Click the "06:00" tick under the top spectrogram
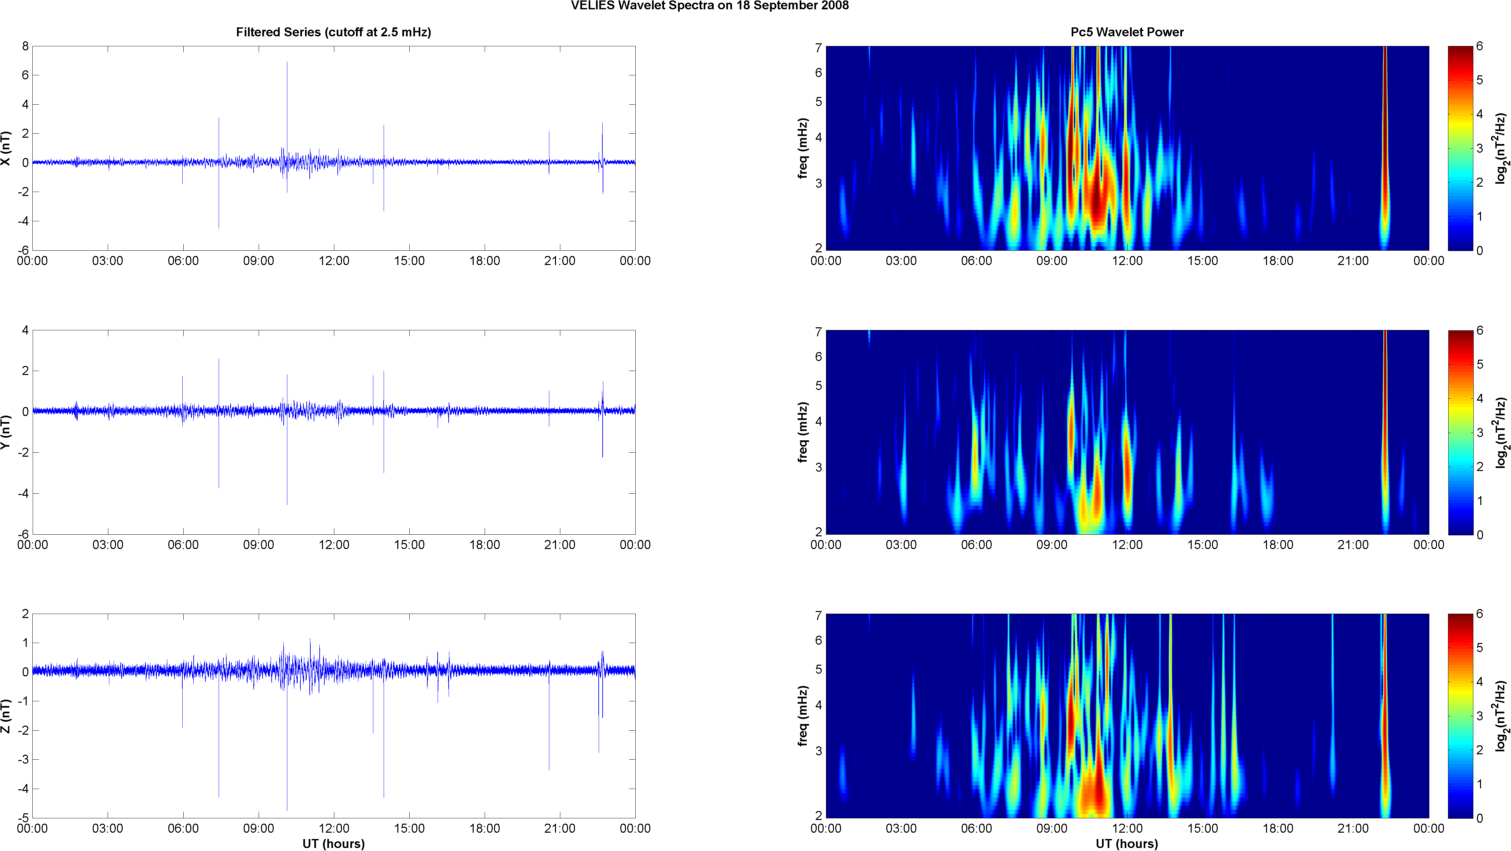This screenshot has height=851, width=1511. [977, 261]
